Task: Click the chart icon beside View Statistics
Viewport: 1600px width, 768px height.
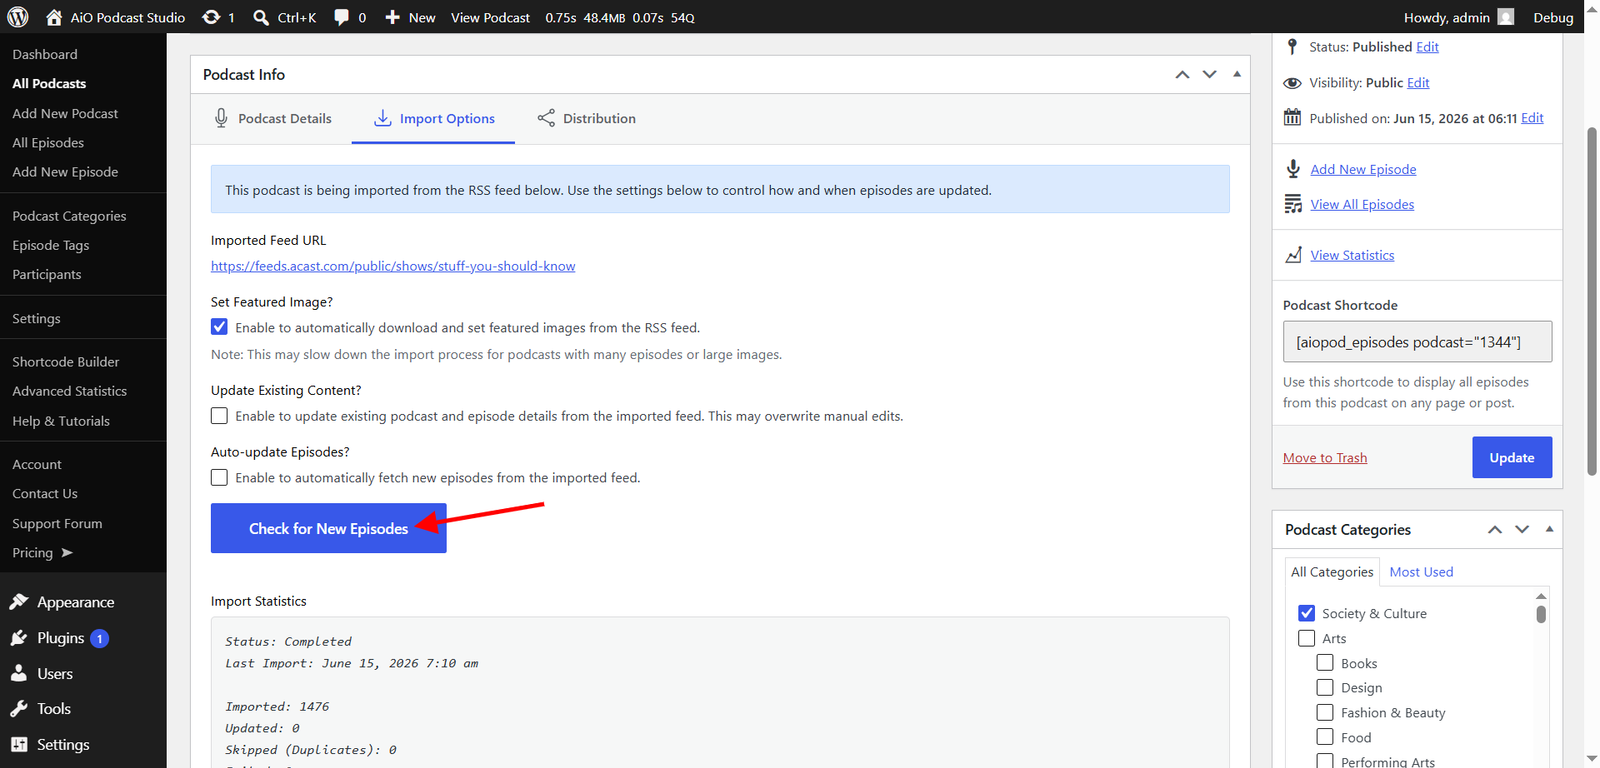Action: click(x=1293, y=255)
